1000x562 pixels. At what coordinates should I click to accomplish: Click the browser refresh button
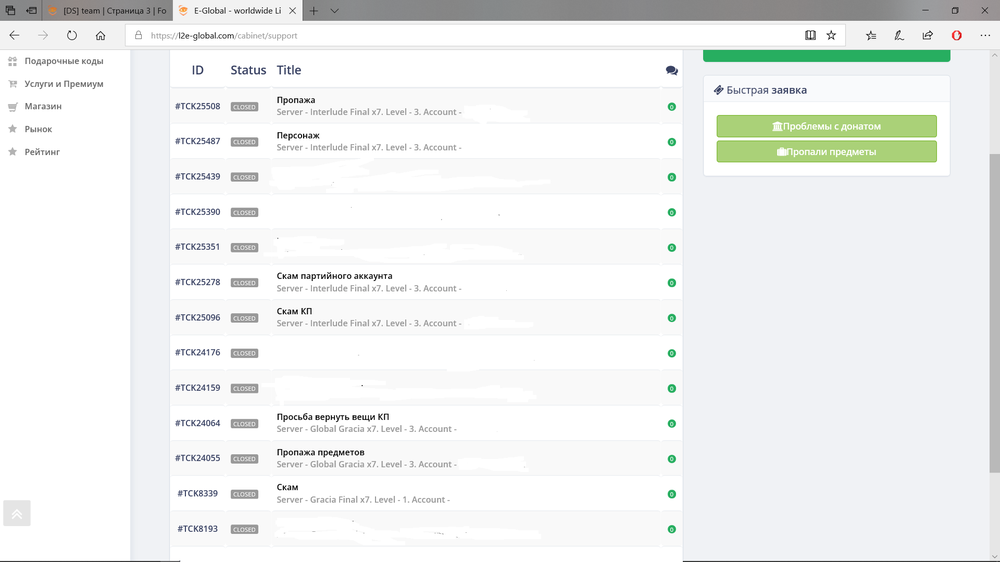pyautogui.click(x=72, y=35)
